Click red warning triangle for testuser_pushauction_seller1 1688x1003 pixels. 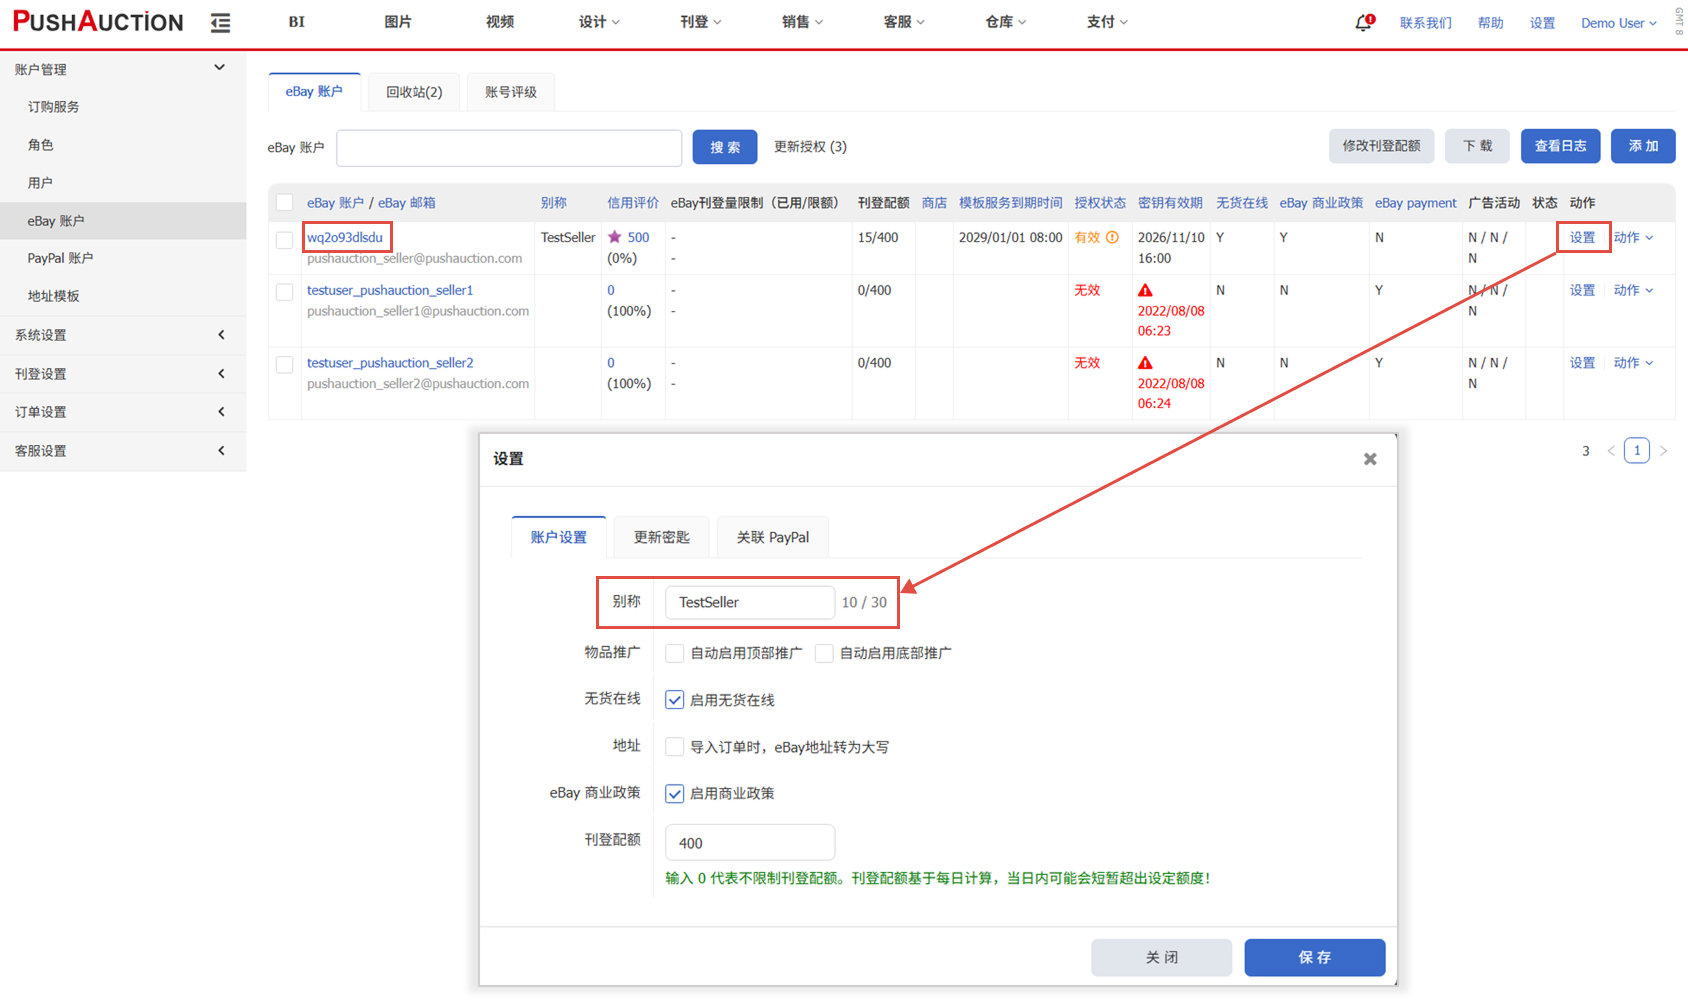[1145, 290]
